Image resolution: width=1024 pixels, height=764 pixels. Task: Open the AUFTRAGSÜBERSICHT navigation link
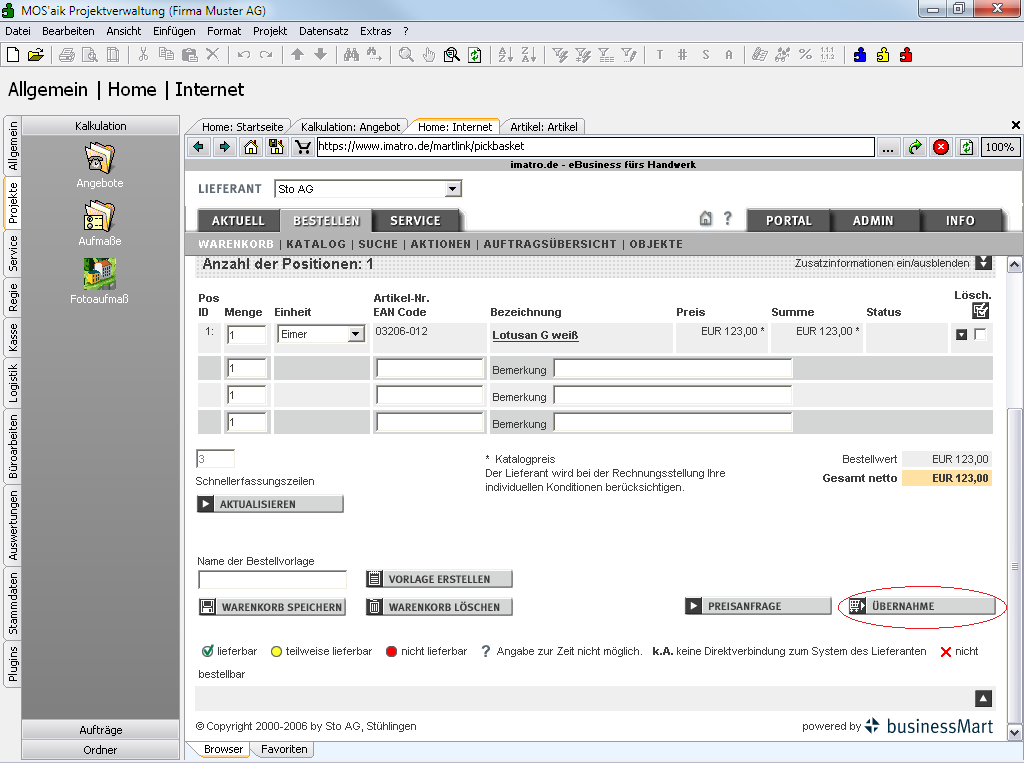(x=550, y=244)
